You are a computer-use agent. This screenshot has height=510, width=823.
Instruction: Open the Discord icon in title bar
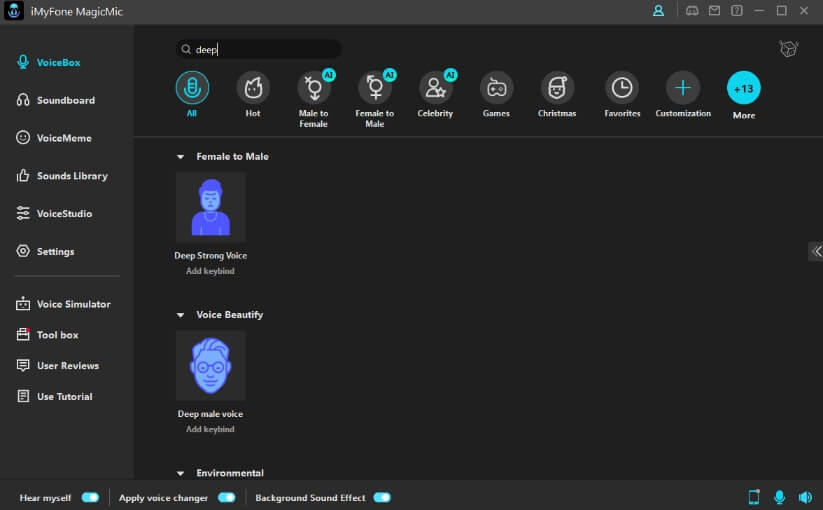coord(692,10)
